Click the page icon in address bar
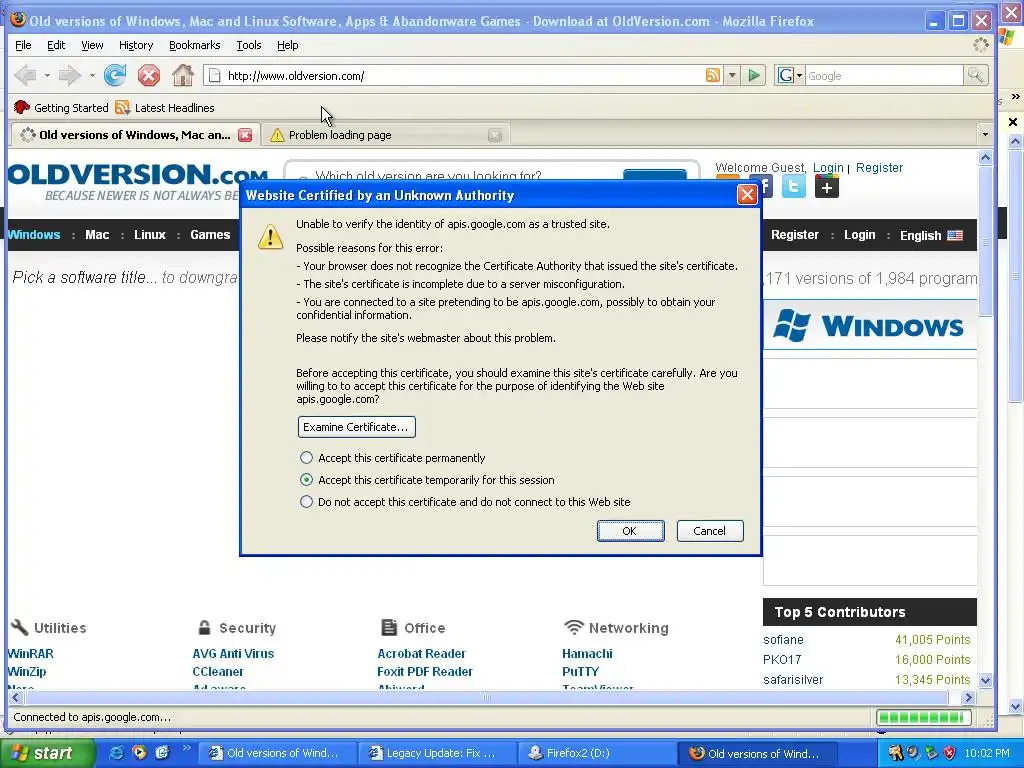The height and width of the screenshot is (768, 1024). pos(214,76)
